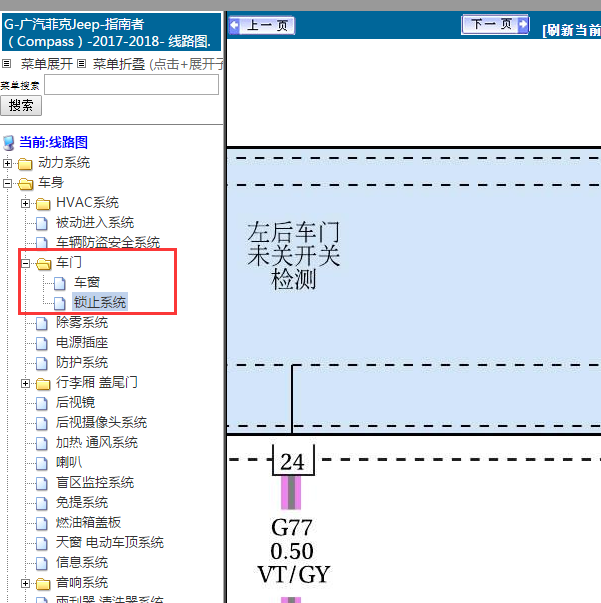The height and width of the screenshot is (603, 601).
Task: Open 被动进入系统 diagram
Action: (95, 223)
